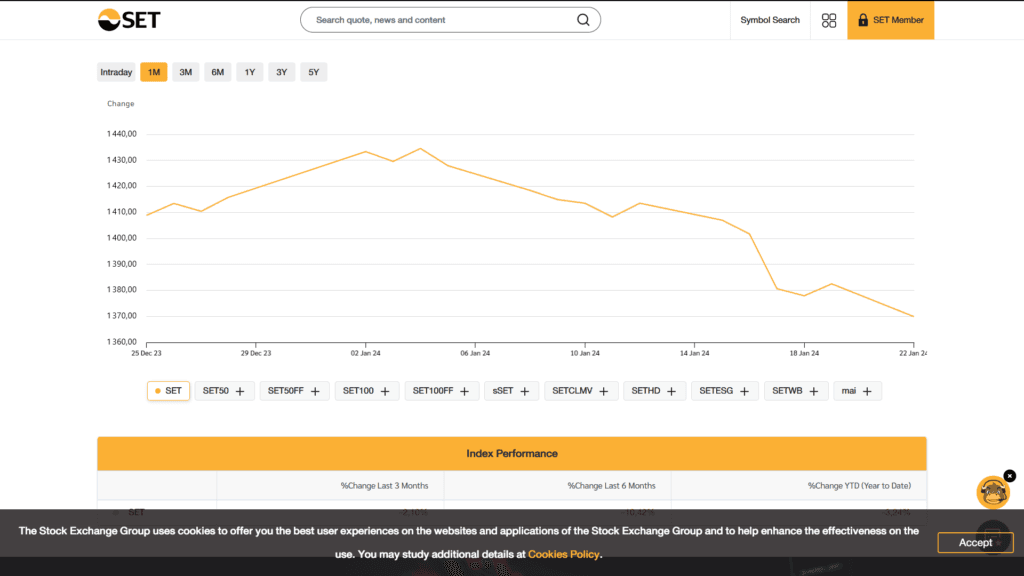Image resolution: width=1024 pixels, height=576 pixels.
Task: Add SET50FF index with plus icon
Action: pyautogui.click(x=315, y=391)
